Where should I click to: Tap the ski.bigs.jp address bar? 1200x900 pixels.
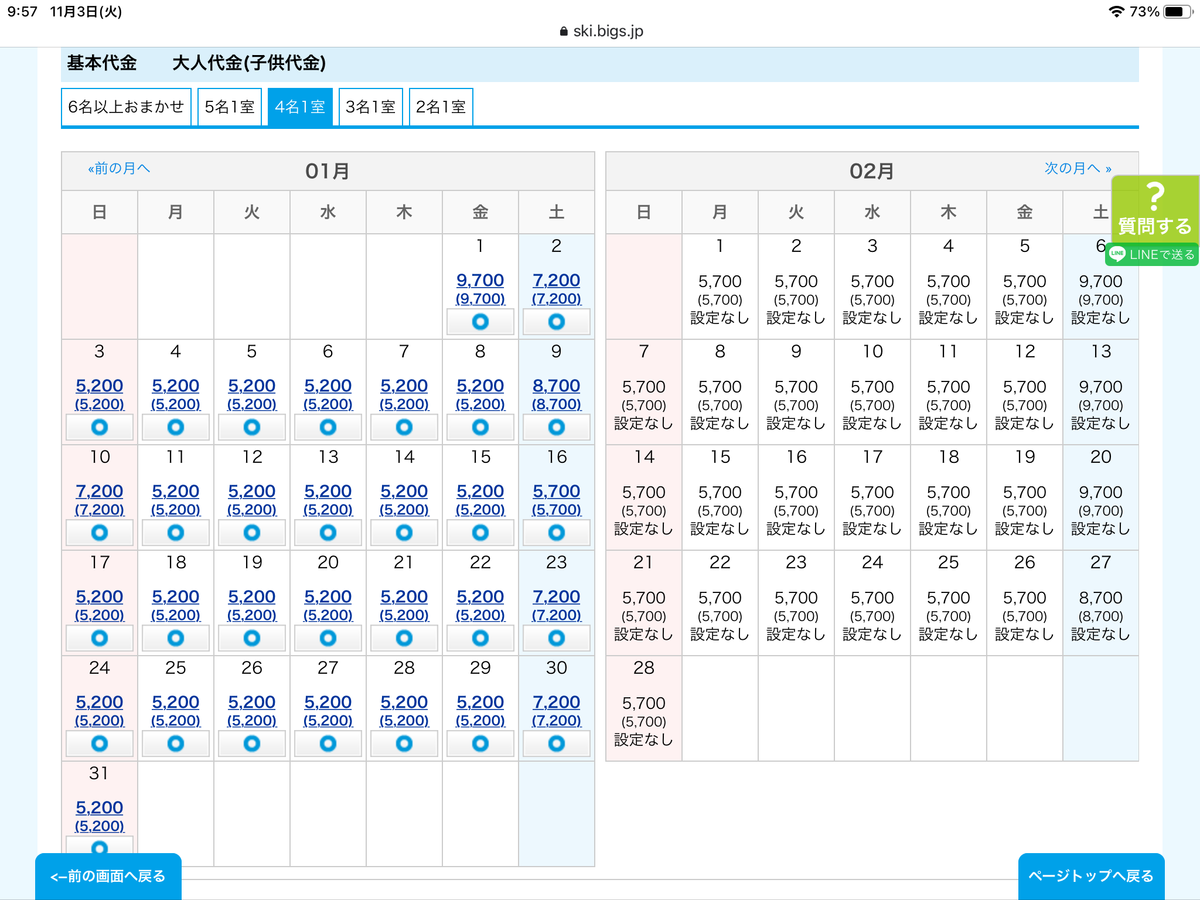click(601, 31)
